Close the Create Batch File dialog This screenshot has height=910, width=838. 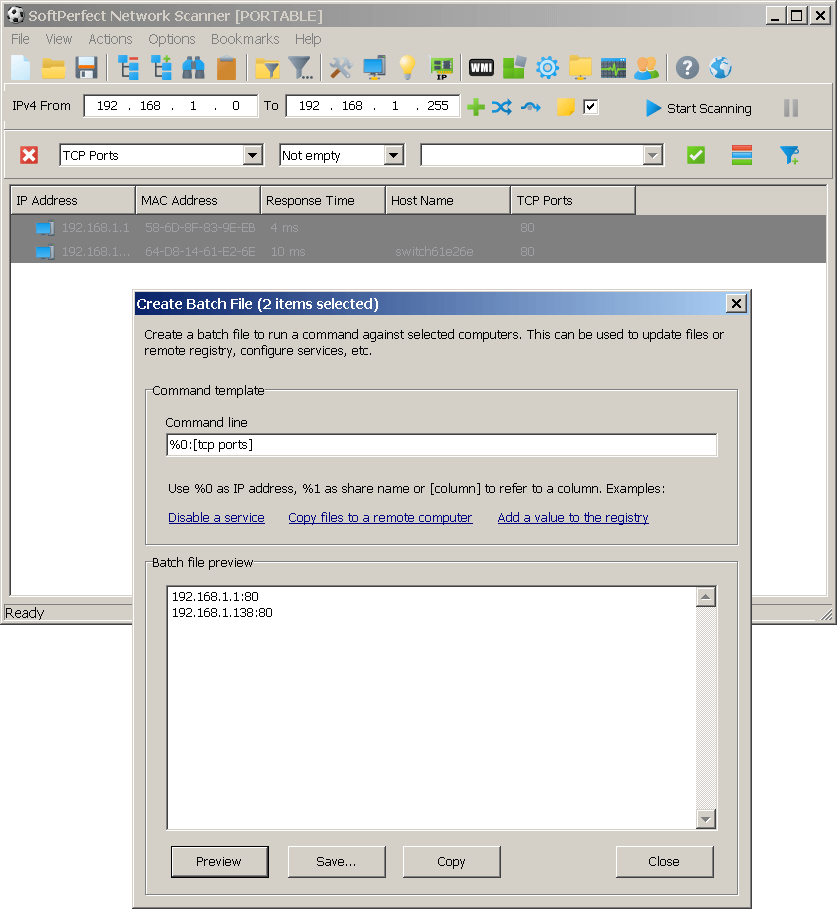click(736, 304)
